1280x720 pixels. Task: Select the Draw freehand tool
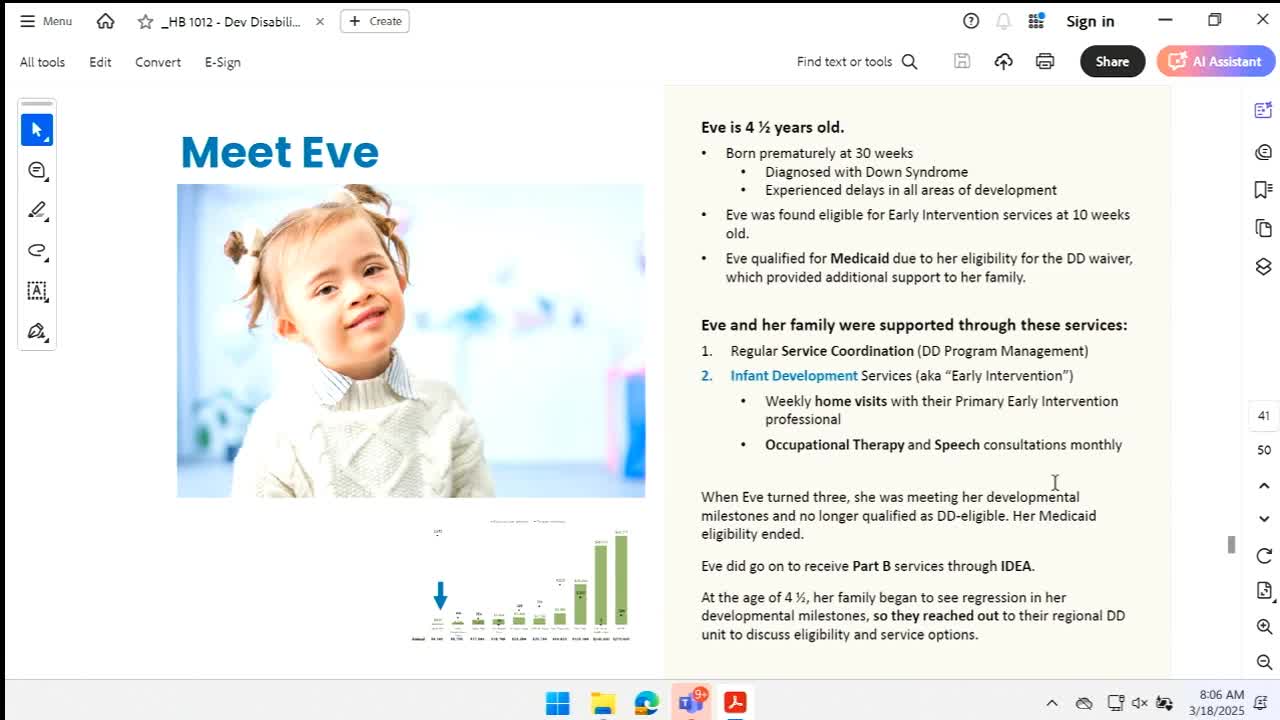coord(37,250)
